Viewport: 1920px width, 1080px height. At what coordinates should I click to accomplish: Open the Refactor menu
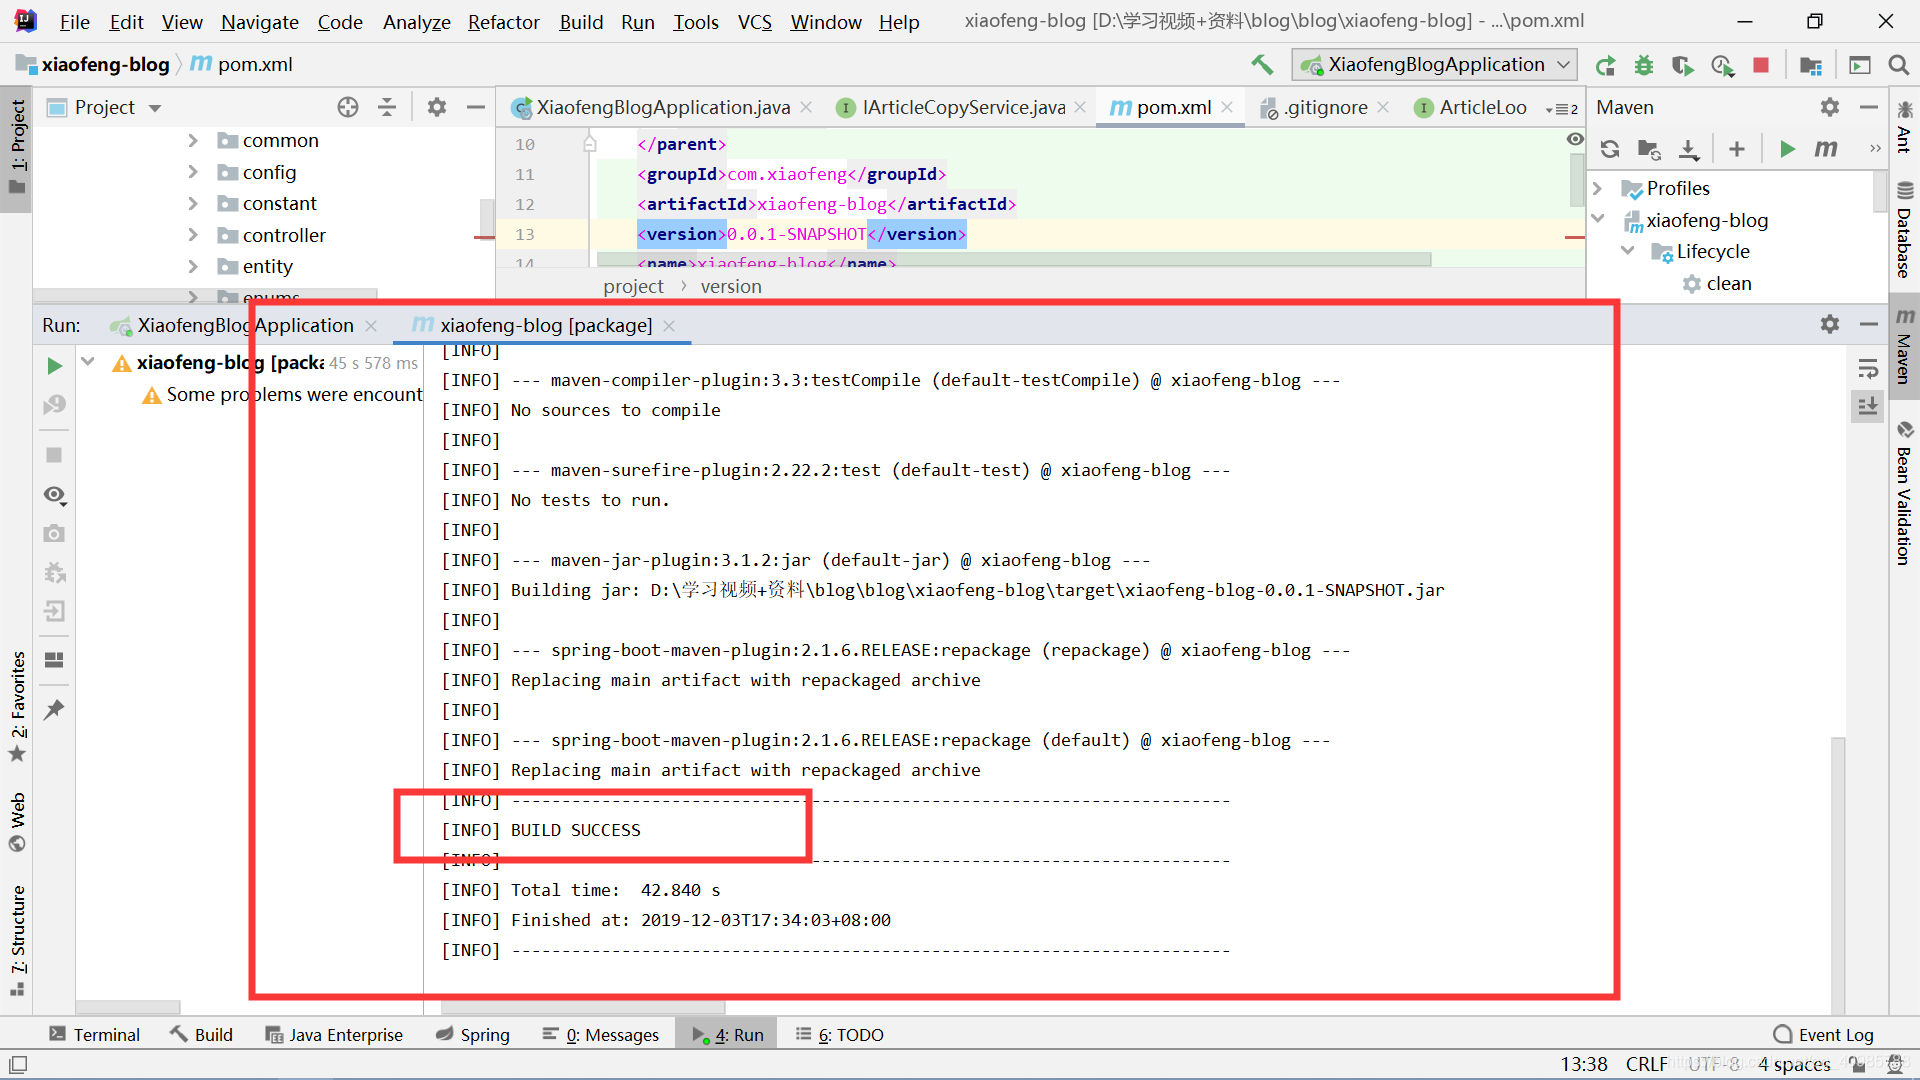coord(503,22)
